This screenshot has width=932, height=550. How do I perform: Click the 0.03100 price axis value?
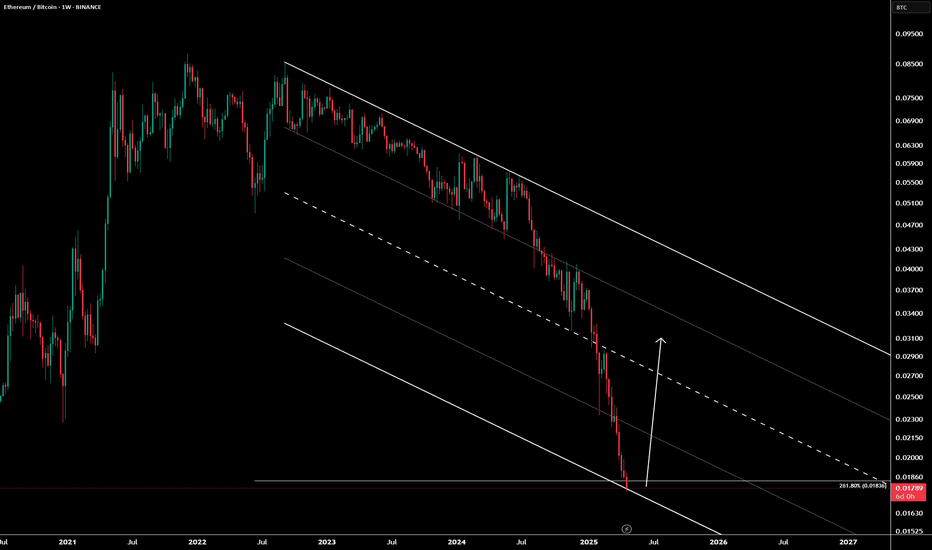tap(909, 338)
